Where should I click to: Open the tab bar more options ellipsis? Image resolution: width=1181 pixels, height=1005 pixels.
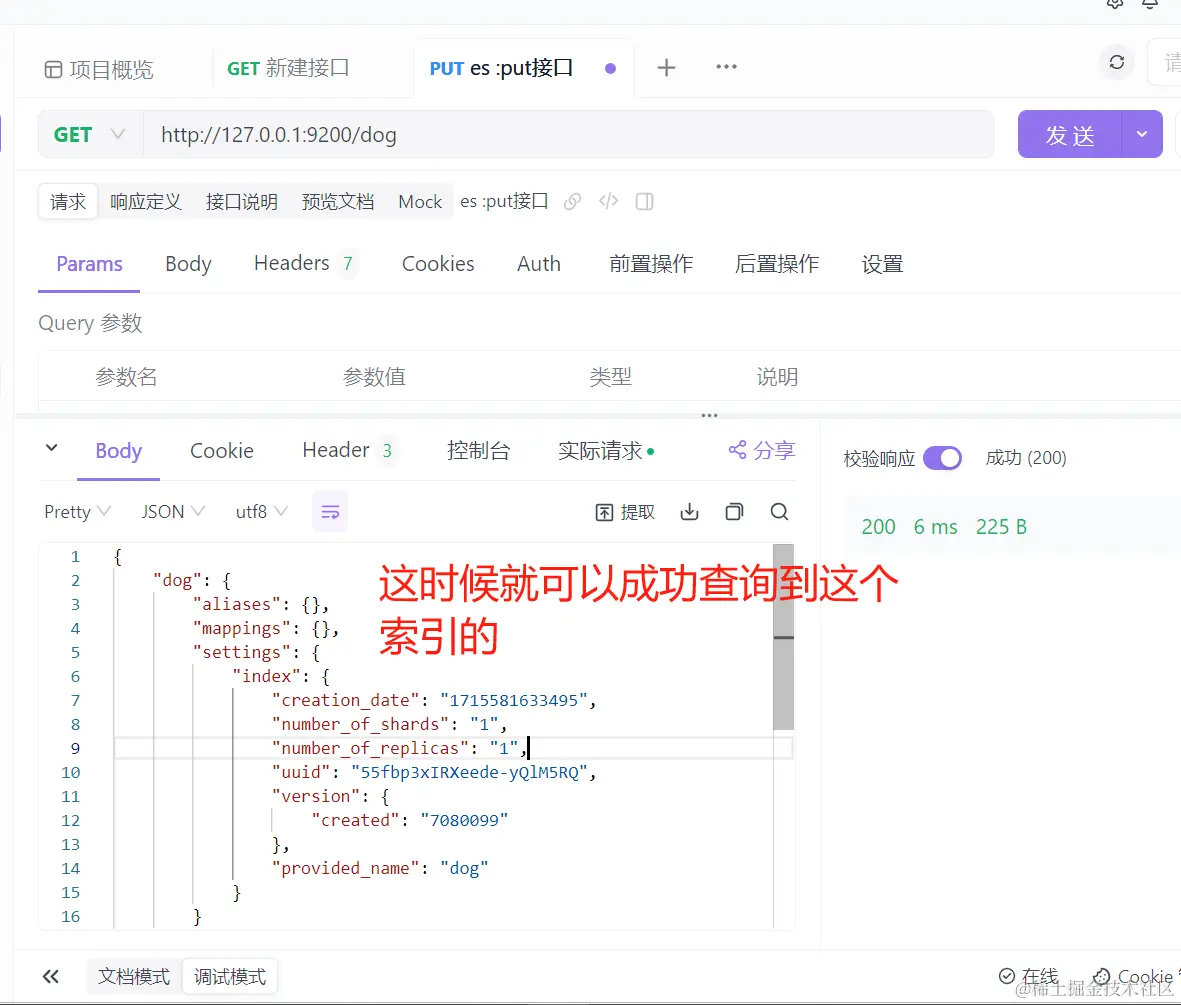pos(726,67)
